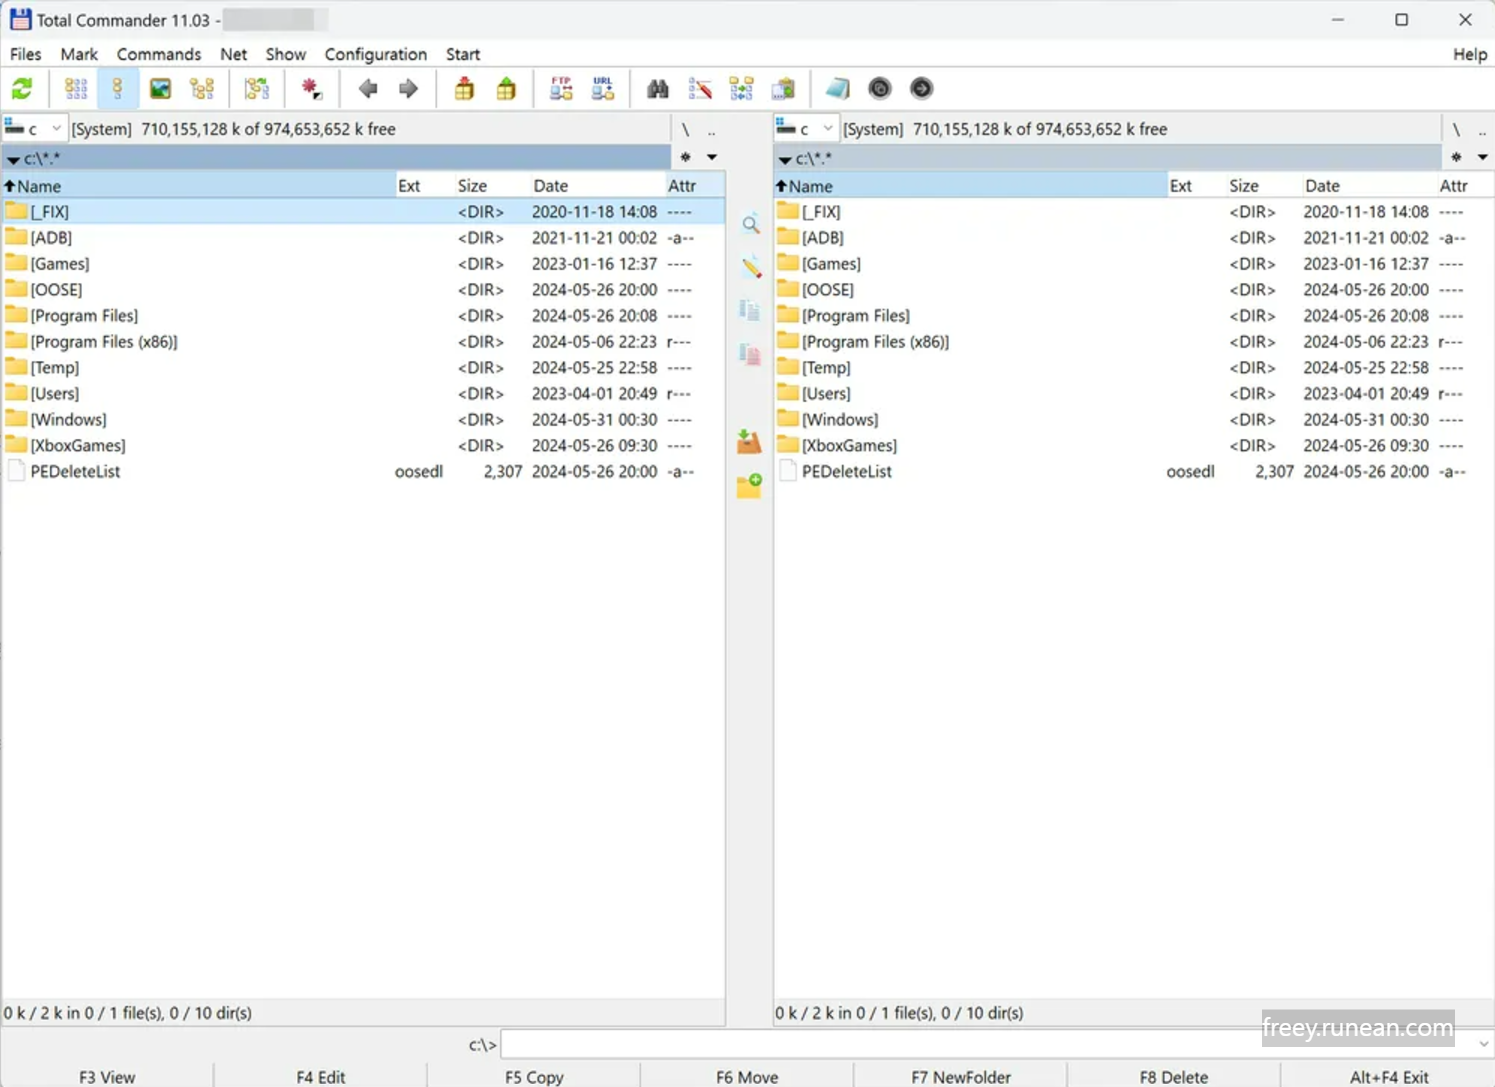The image size is (1495, 1087).
Task: Go back with the left arrow icon
Action: pos(367,89)
